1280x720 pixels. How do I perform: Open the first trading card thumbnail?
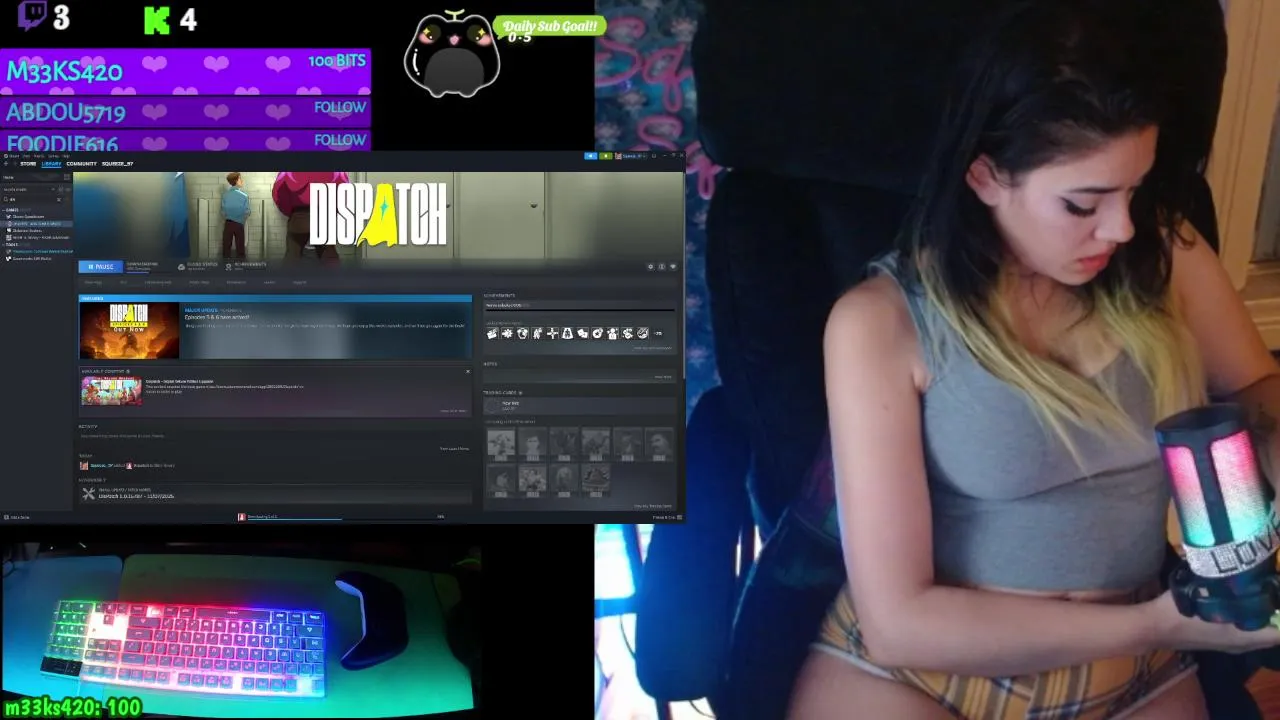[x=501, y=445]
